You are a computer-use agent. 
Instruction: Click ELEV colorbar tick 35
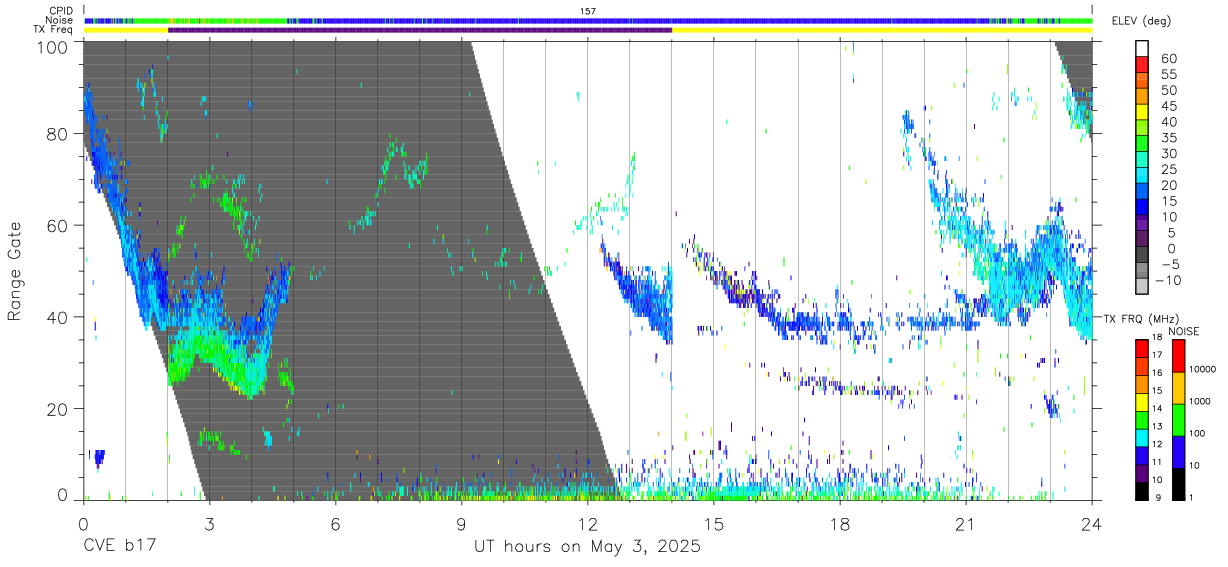point(1167,138)
